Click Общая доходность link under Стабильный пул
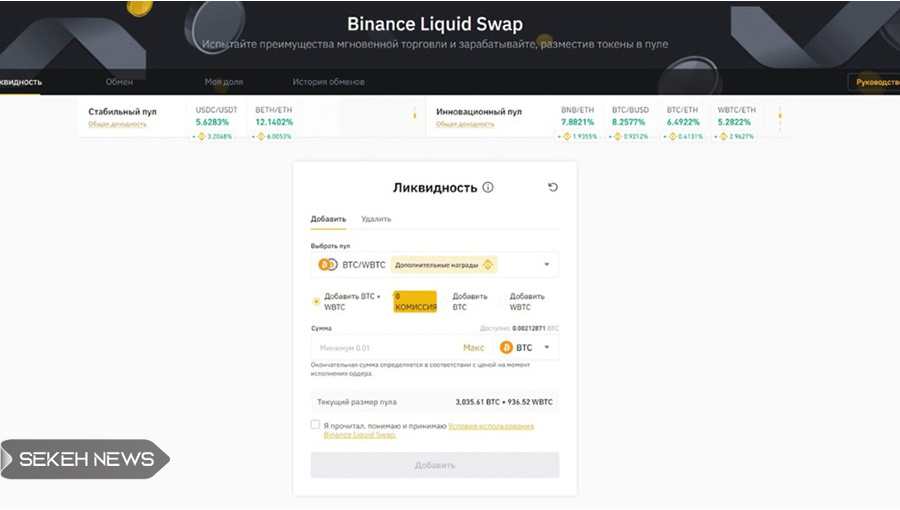900x510 pixels. tap(117, 124)
